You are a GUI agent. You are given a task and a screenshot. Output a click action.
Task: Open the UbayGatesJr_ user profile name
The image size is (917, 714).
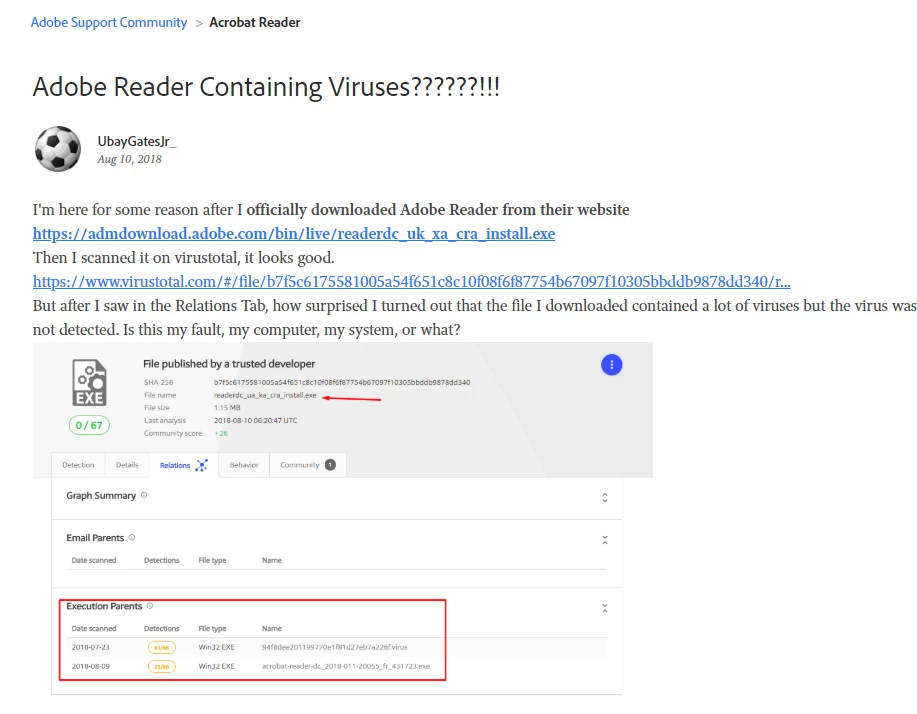(137, 142)
